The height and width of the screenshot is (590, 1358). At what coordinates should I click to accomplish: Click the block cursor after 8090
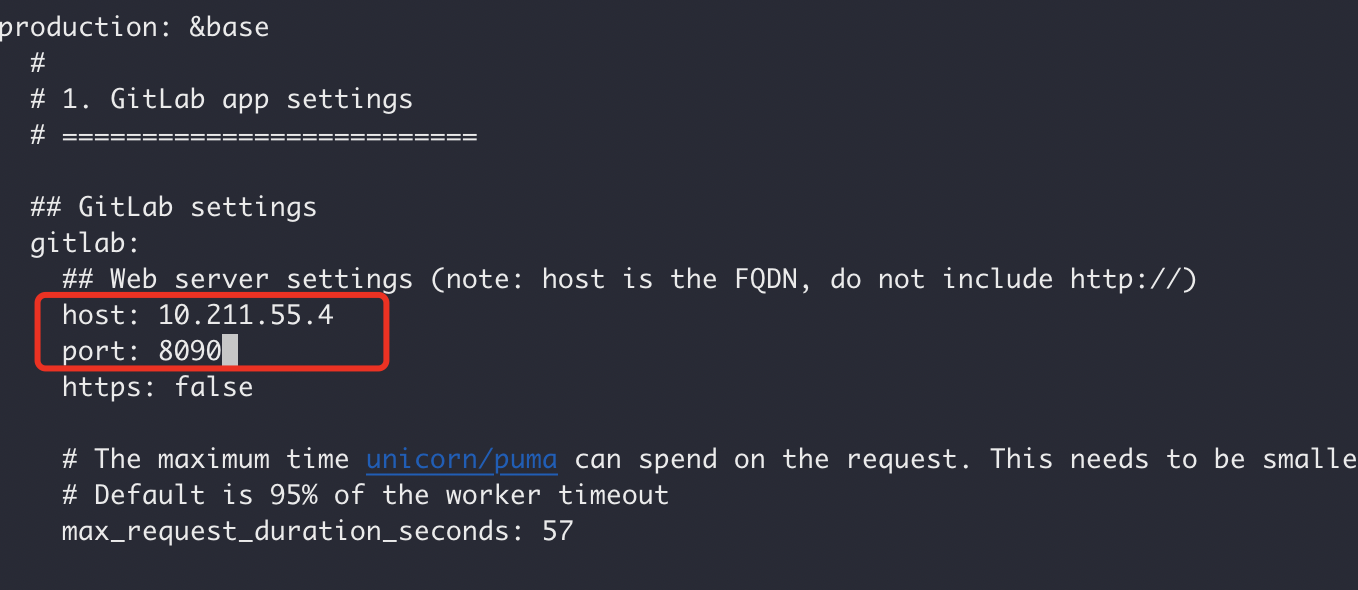point(230,352)
